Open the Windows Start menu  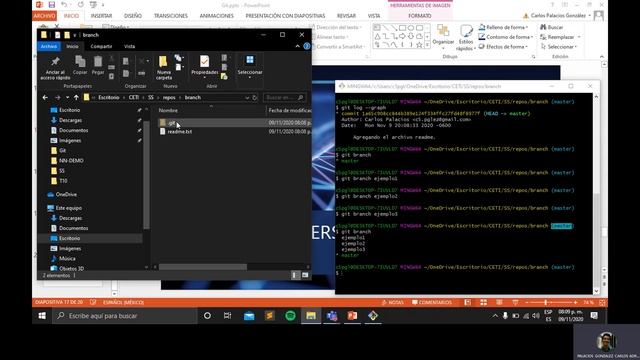(42, 316)
